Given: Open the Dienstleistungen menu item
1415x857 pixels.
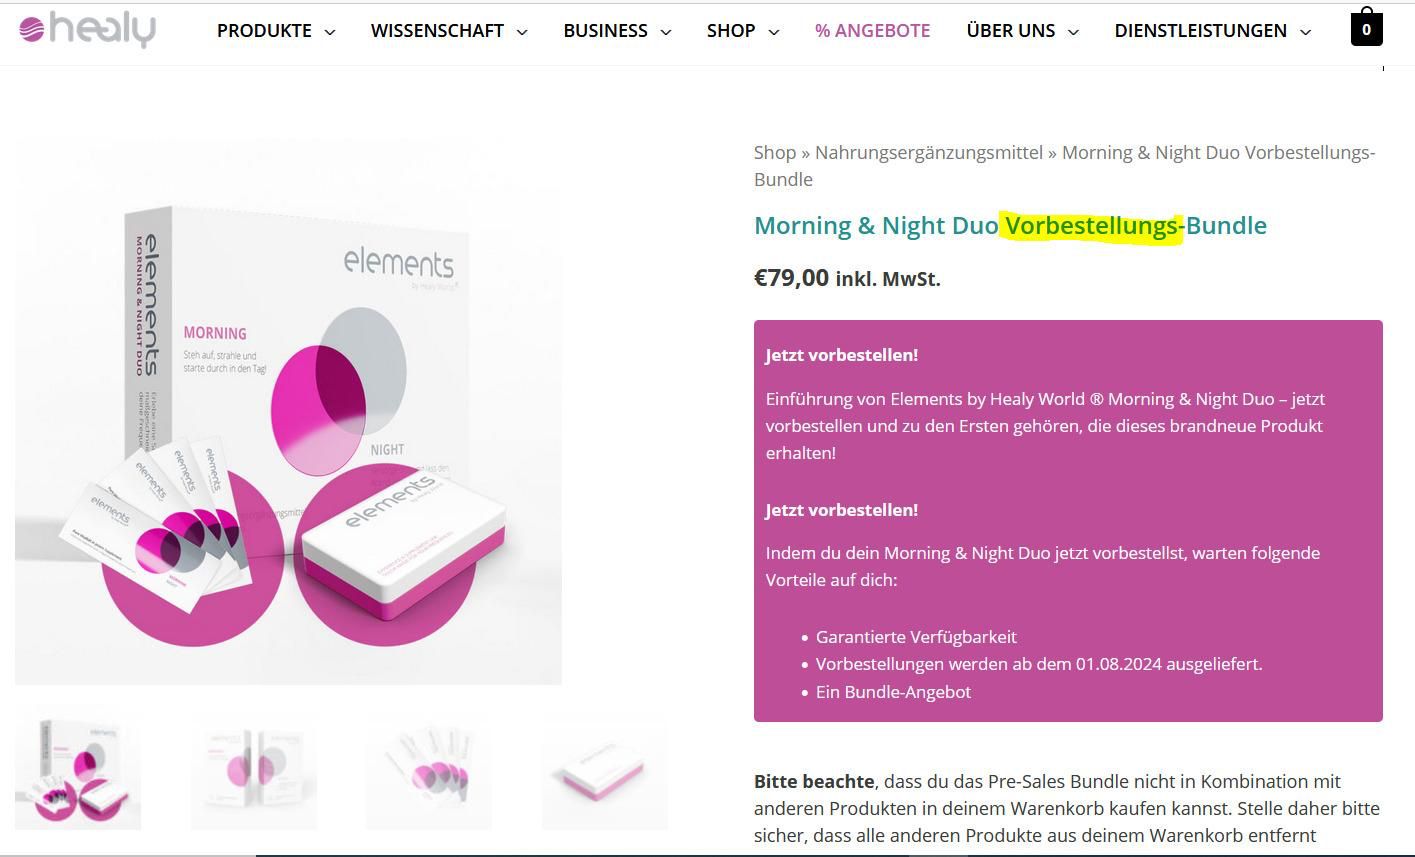Looking at the screenshot, I should [x=1201, y=31].
